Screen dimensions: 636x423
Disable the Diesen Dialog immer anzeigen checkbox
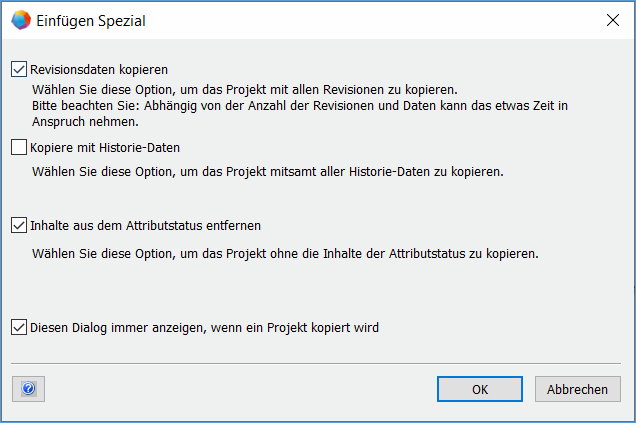point(19,327)
